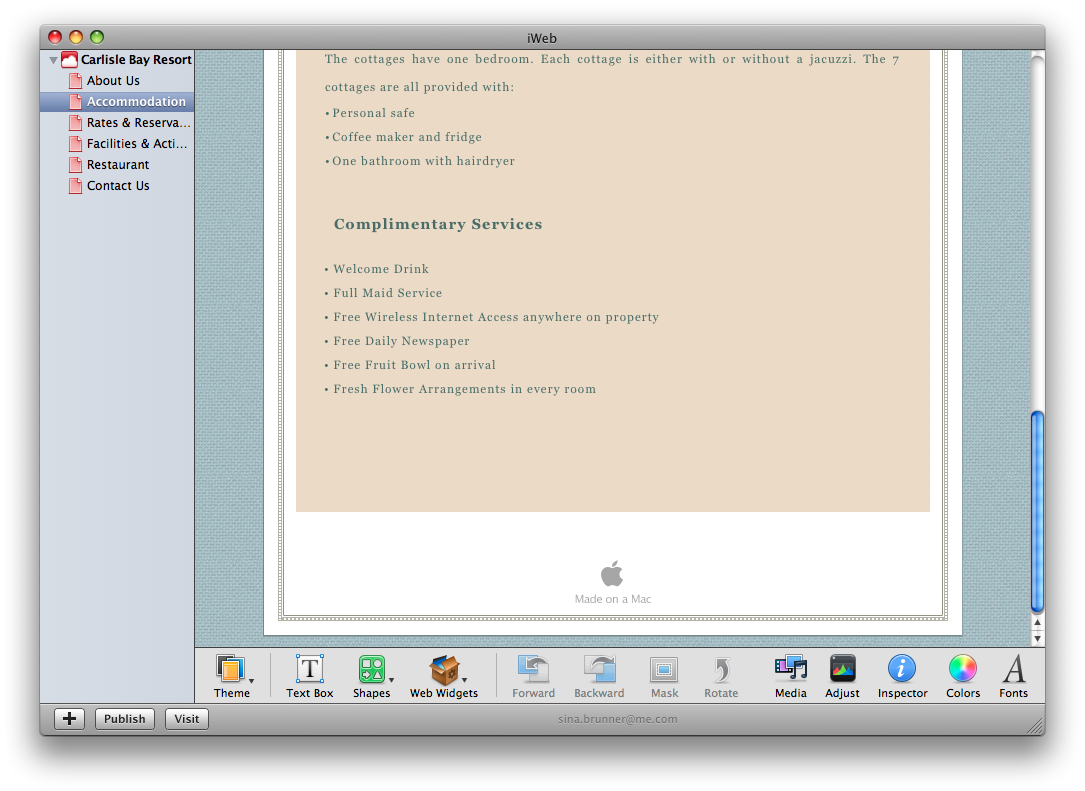
Task: Select the Restaurant page
Action: (118, 165)
